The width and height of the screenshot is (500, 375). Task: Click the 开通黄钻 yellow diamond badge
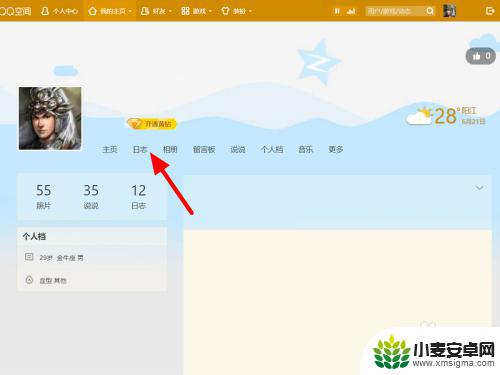152,124
